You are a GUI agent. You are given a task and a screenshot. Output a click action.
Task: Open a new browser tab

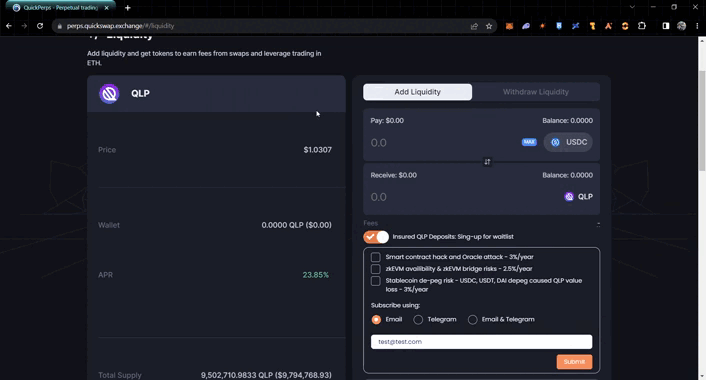point(128,8)
